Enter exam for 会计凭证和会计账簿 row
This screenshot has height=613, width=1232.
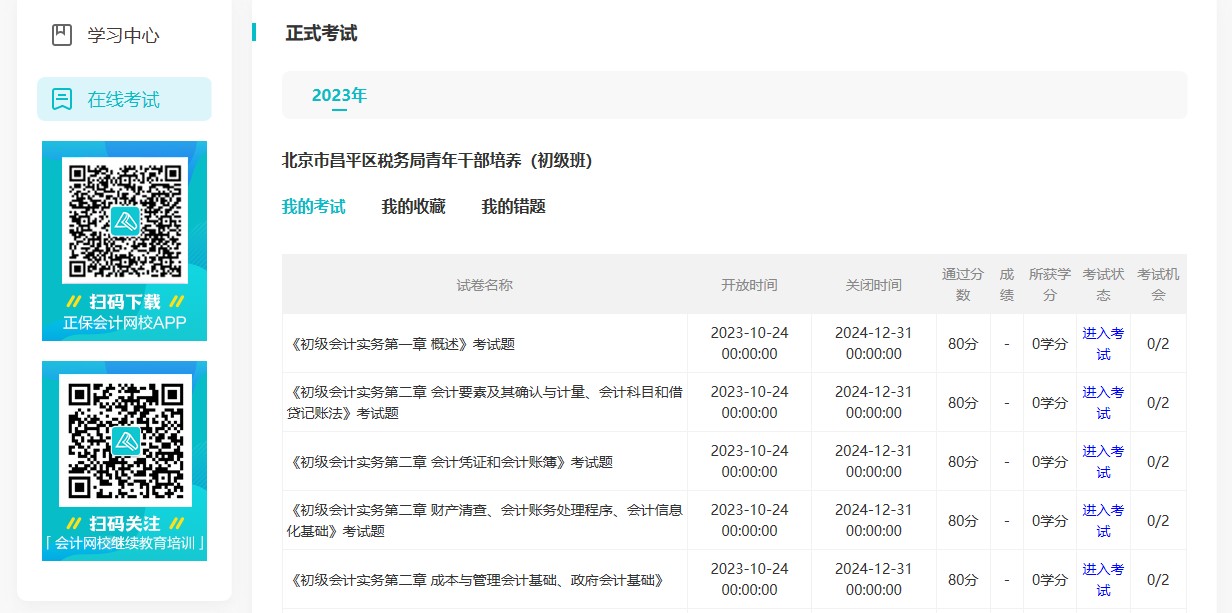1103,462
